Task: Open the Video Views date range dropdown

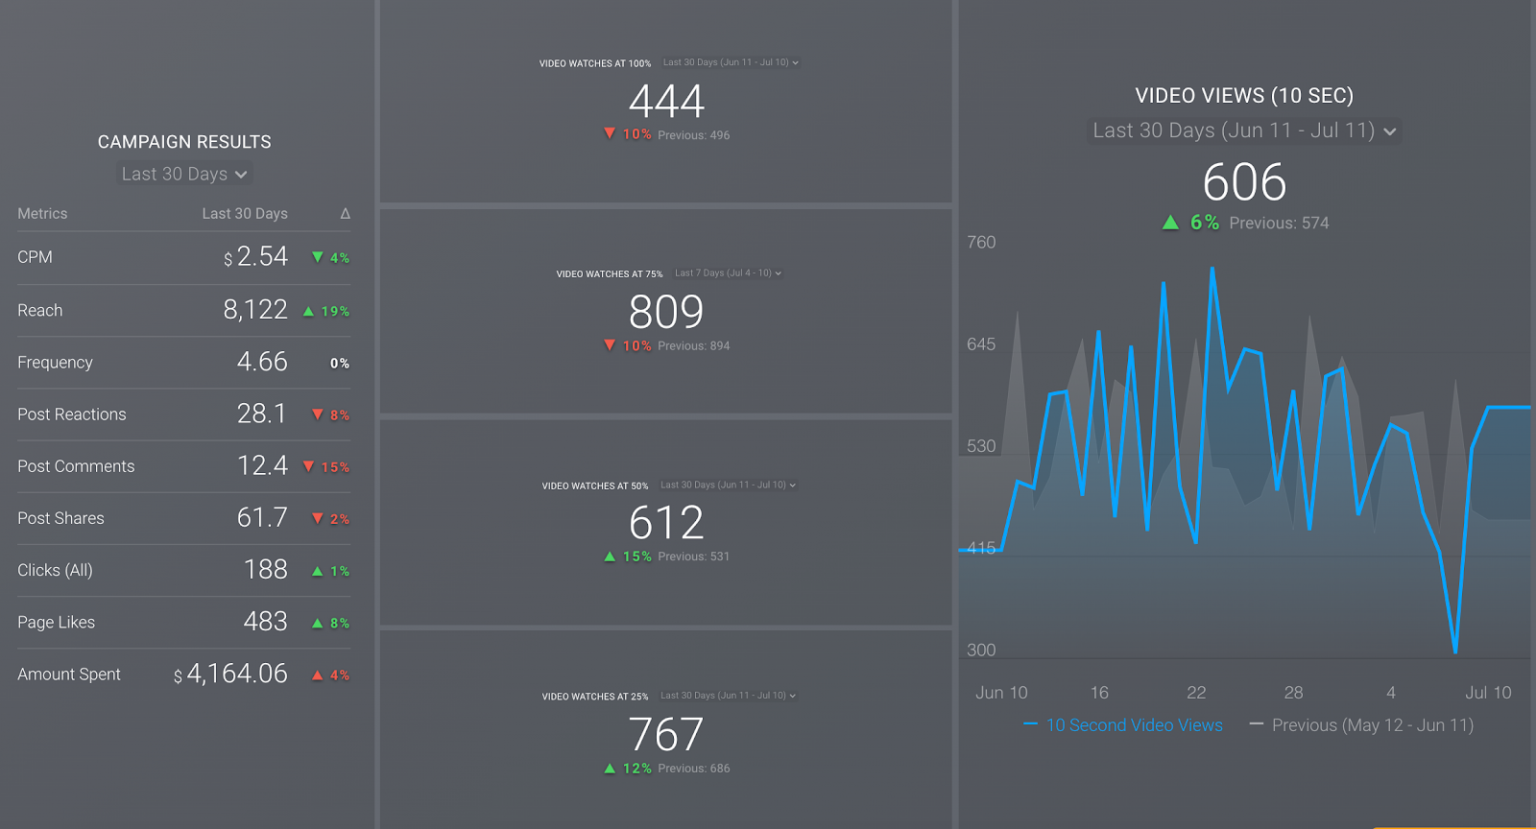Action: [x=1243, y=131]
